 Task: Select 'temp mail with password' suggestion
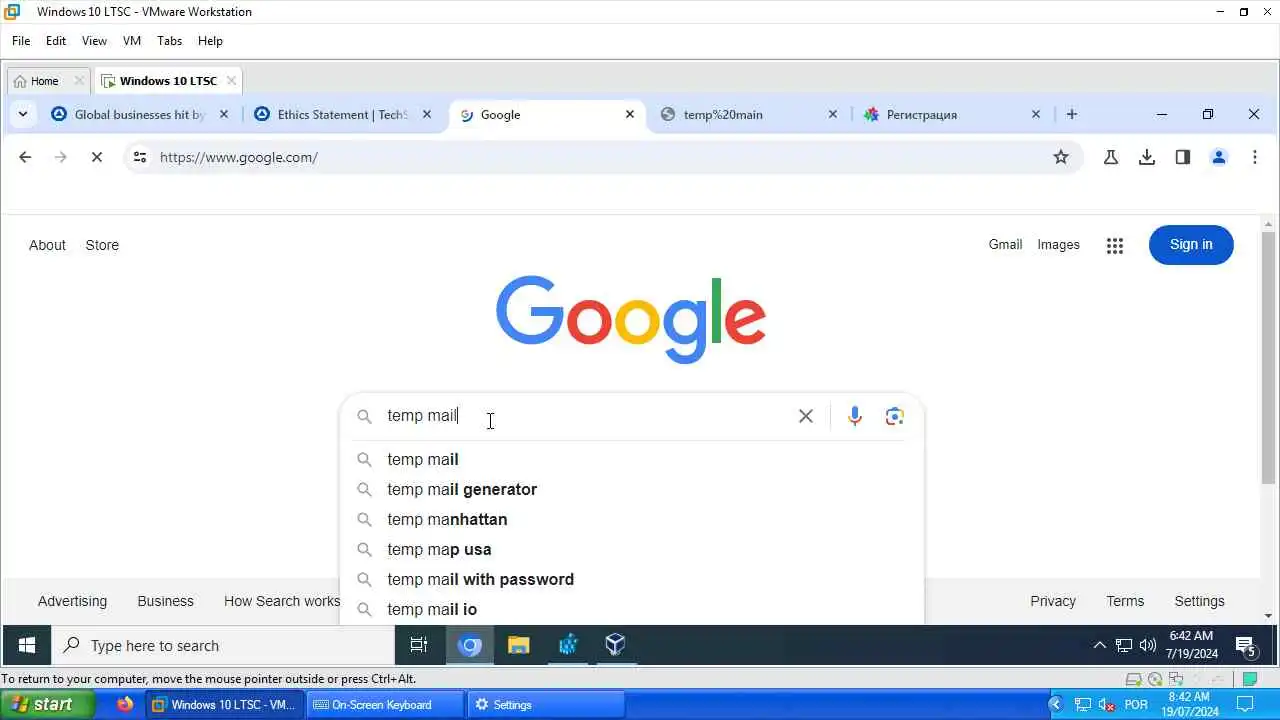(x=632, y=579)
